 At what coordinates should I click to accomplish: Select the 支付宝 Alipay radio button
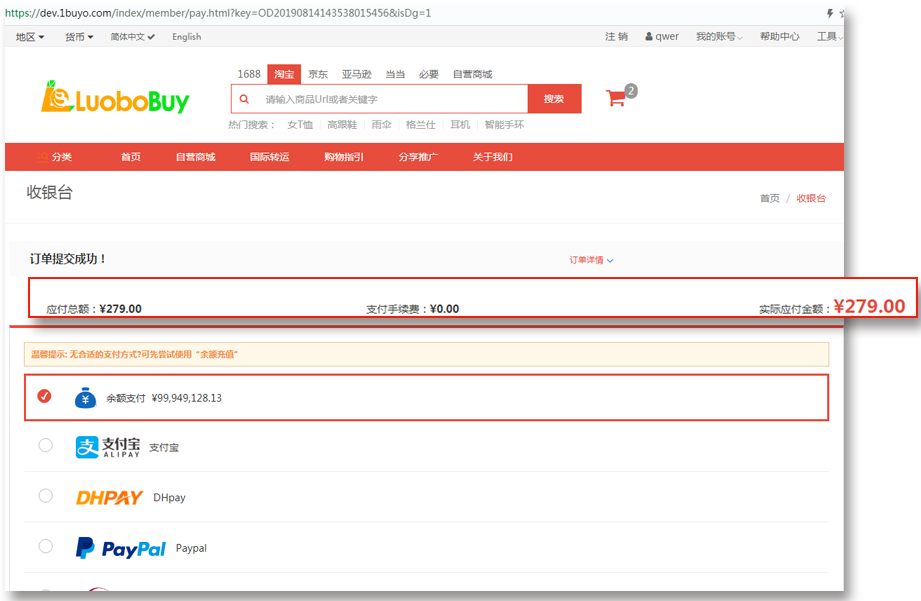point(45,445)
